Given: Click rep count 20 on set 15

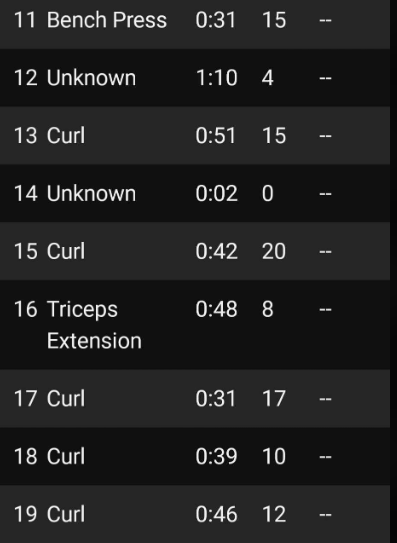Looking at the screenshot, I should 274,251.
